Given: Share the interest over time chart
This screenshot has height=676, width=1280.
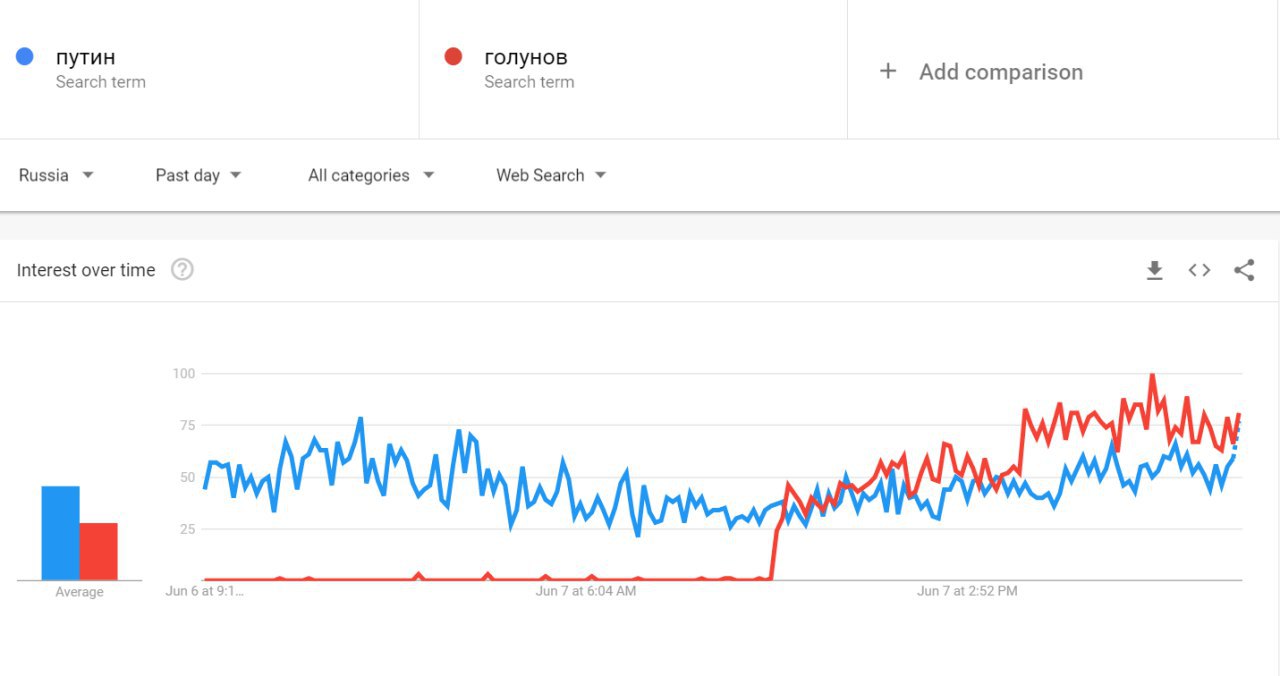Looking at the screenshot, I should [x=1244, y=270].
